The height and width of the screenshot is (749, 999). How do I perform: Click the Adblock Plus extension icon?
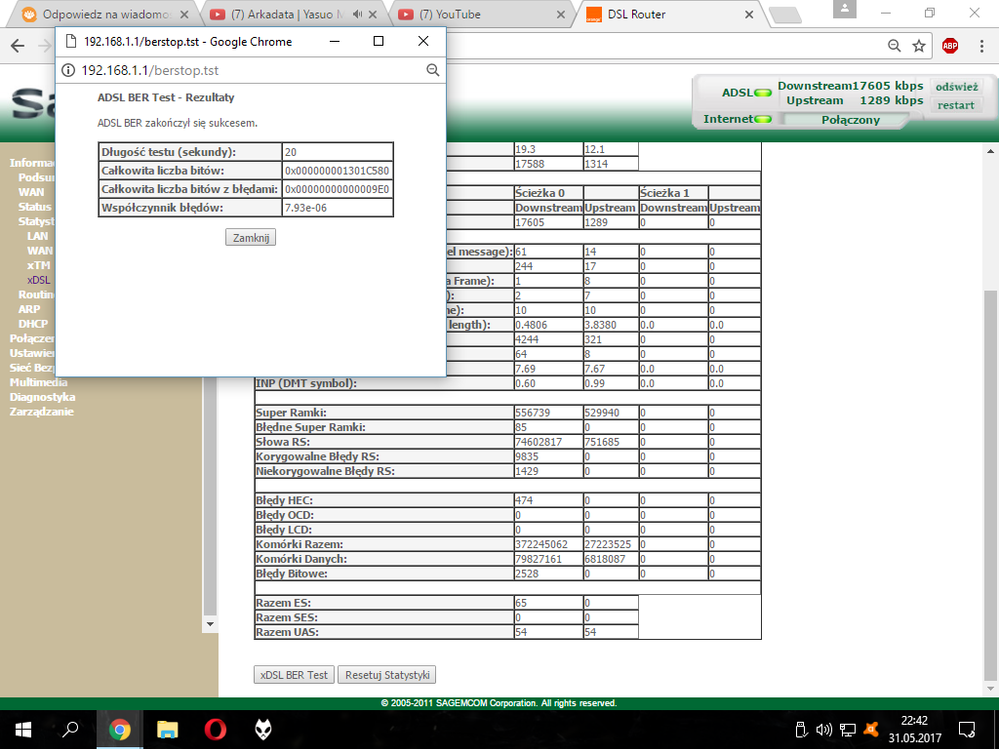coord(950,46)
